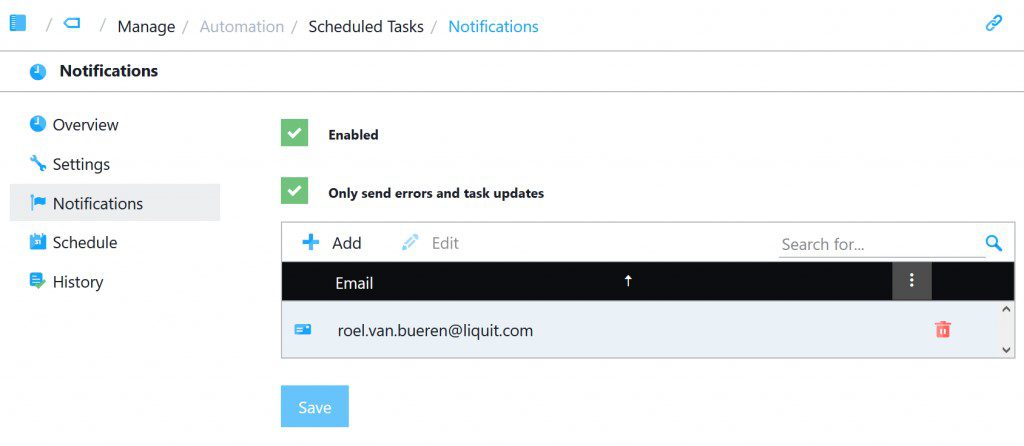1024x446 pixels.
Task: Open the Overview section
Action: tap(85, 125)
